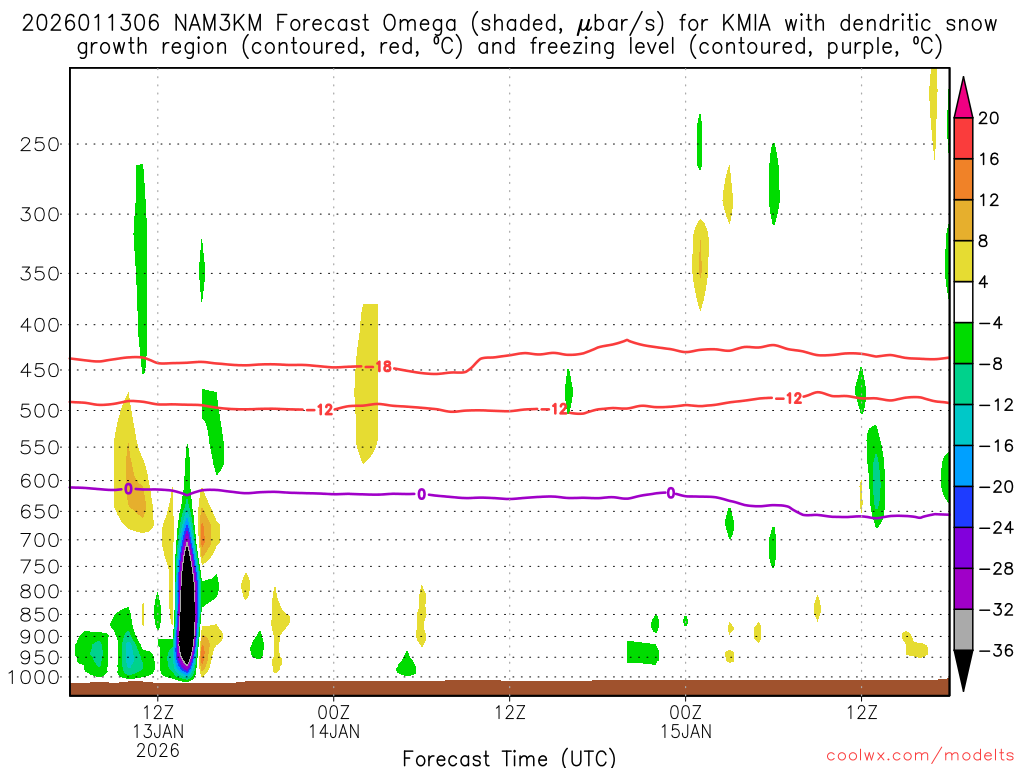Click the 750 pressure level label
The width and height of the screenshot is (1024, 768).
[40, 567]
